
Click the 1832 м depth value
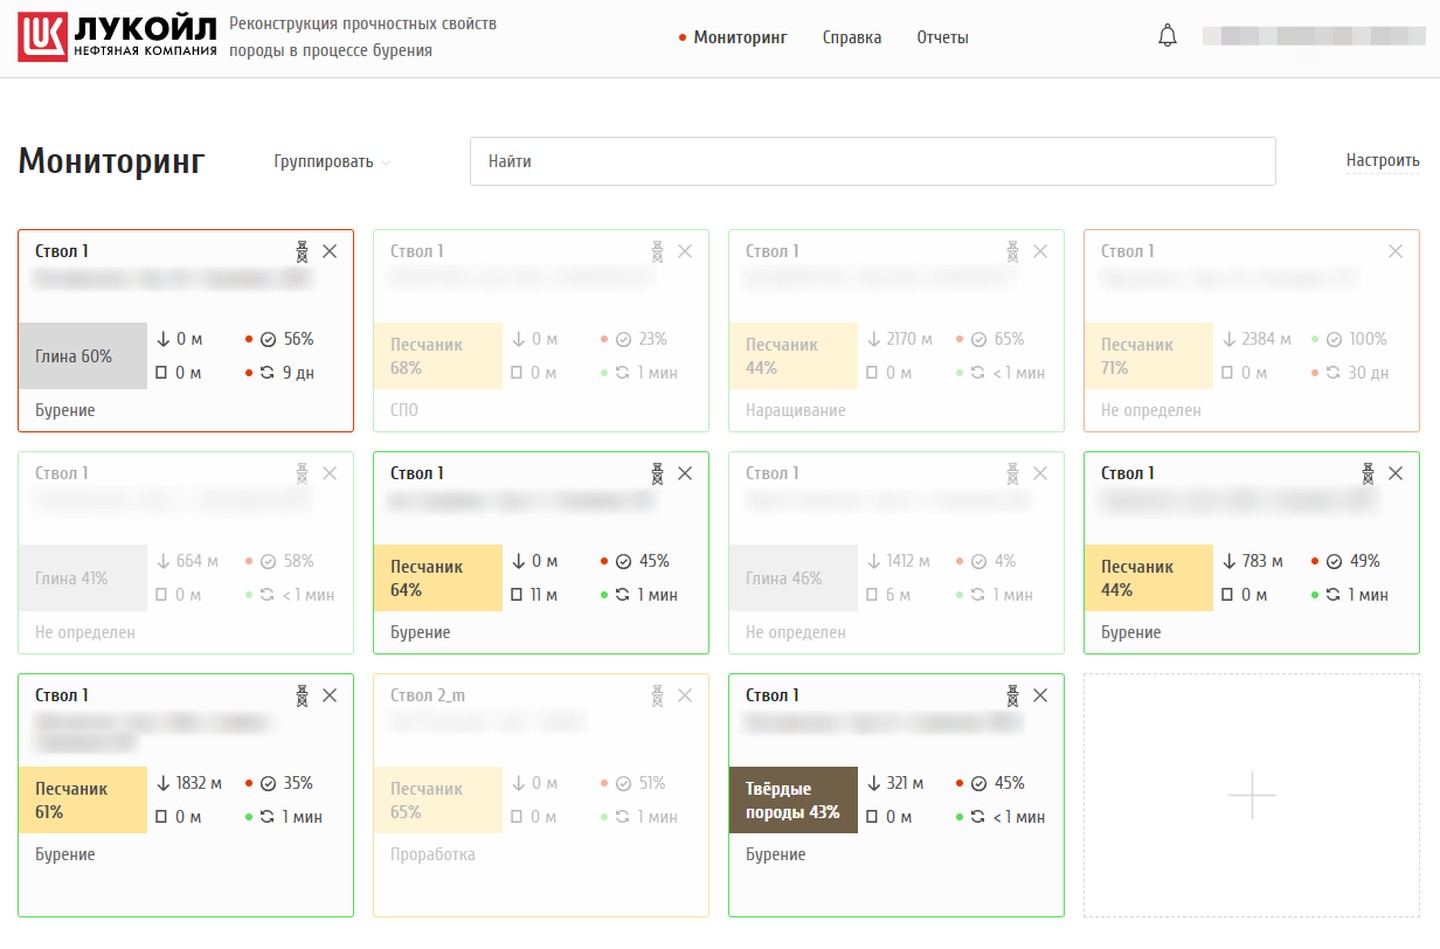click(x=199, y=783)
